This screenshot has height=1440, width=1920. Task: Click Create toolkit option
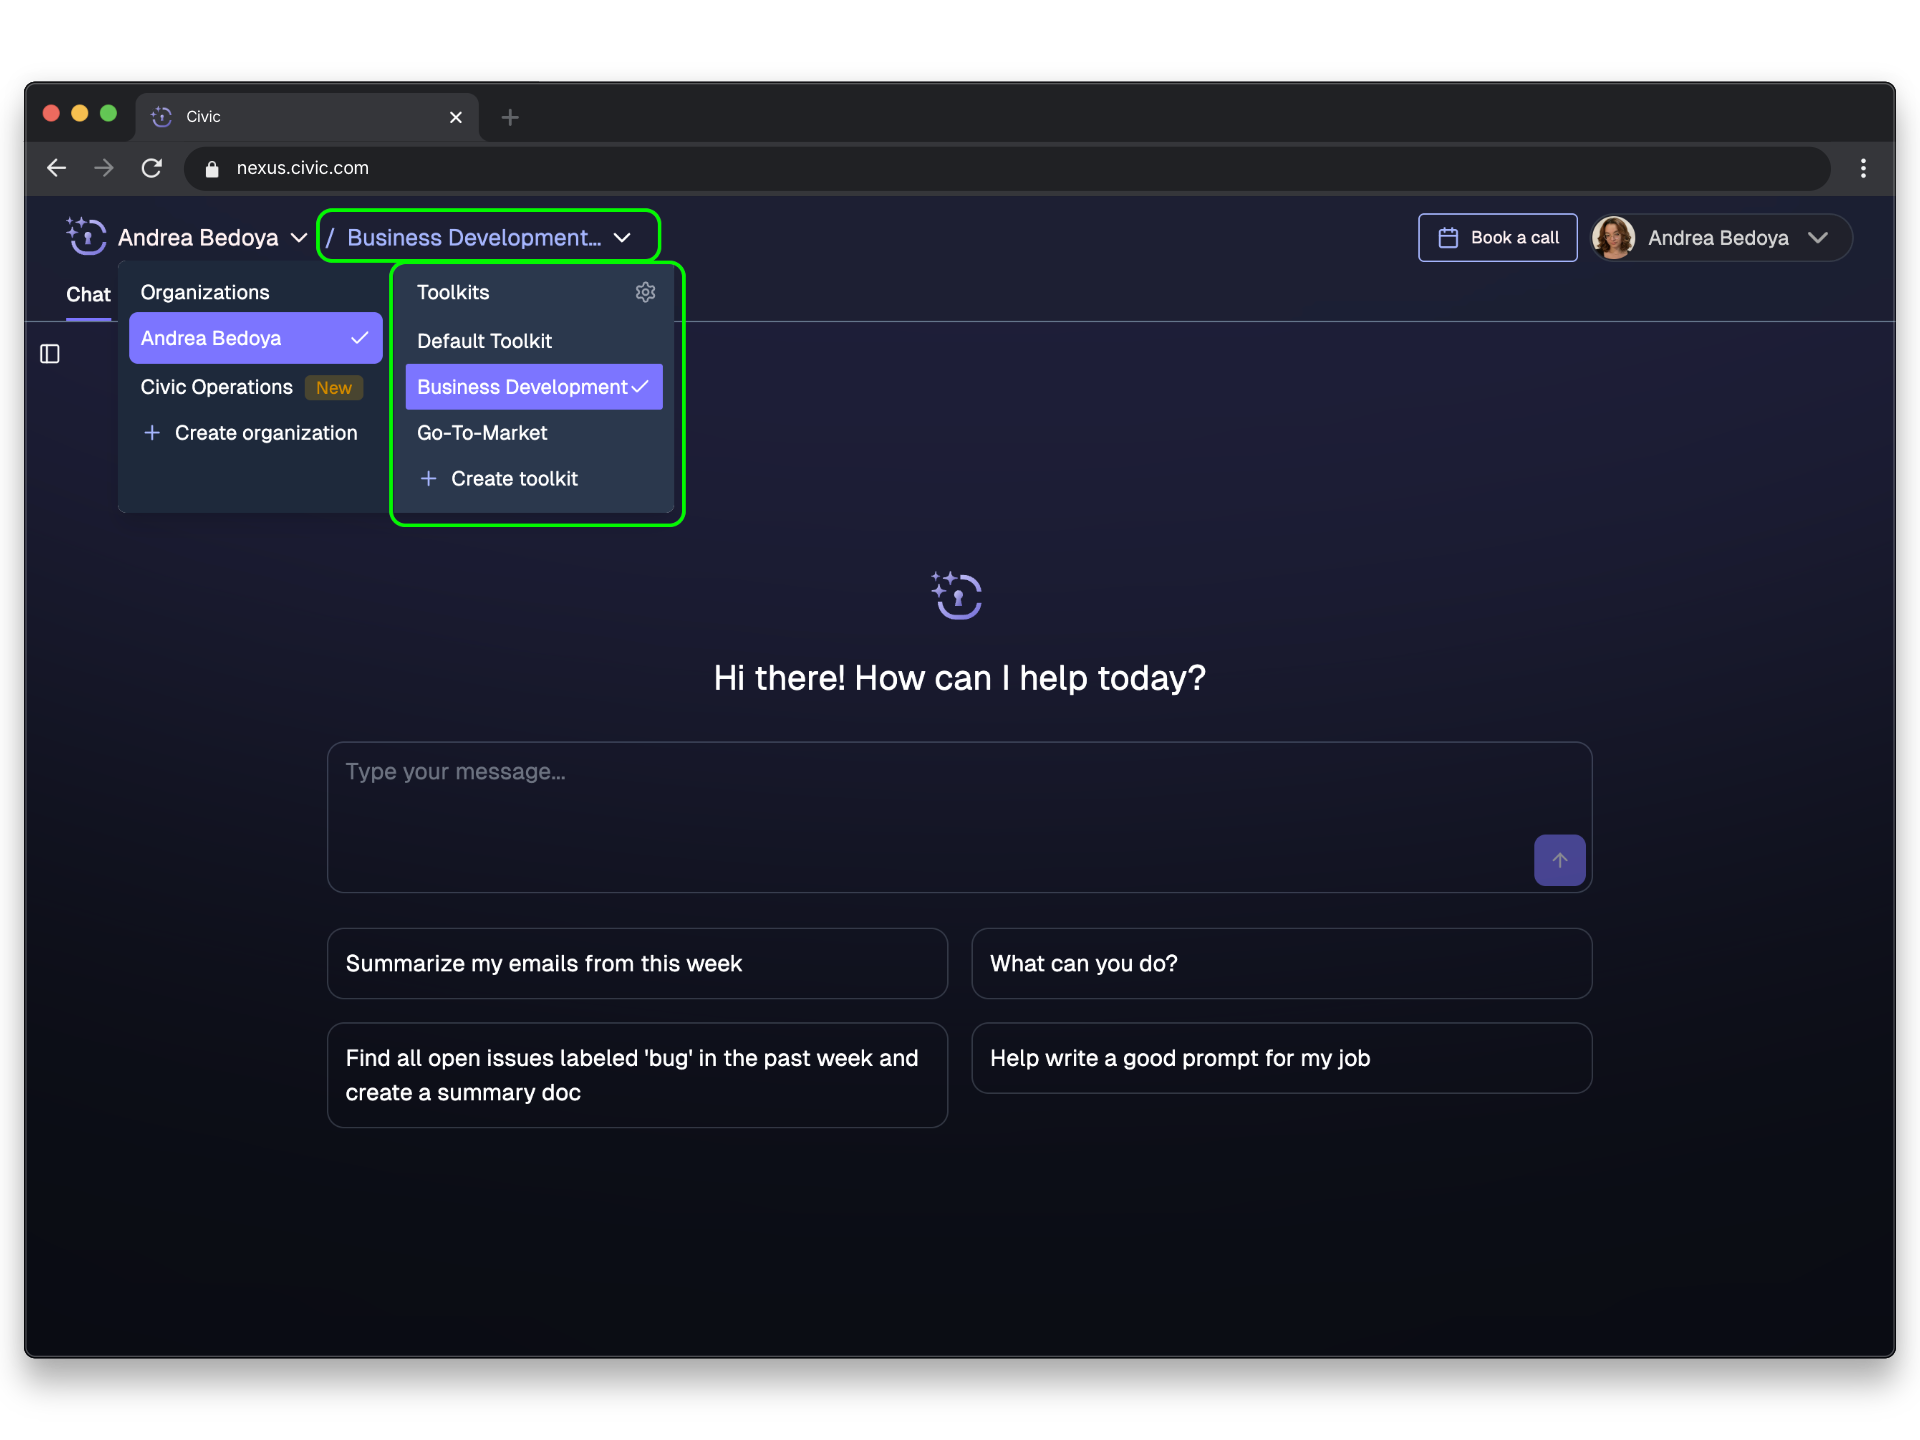click(514, 479)
